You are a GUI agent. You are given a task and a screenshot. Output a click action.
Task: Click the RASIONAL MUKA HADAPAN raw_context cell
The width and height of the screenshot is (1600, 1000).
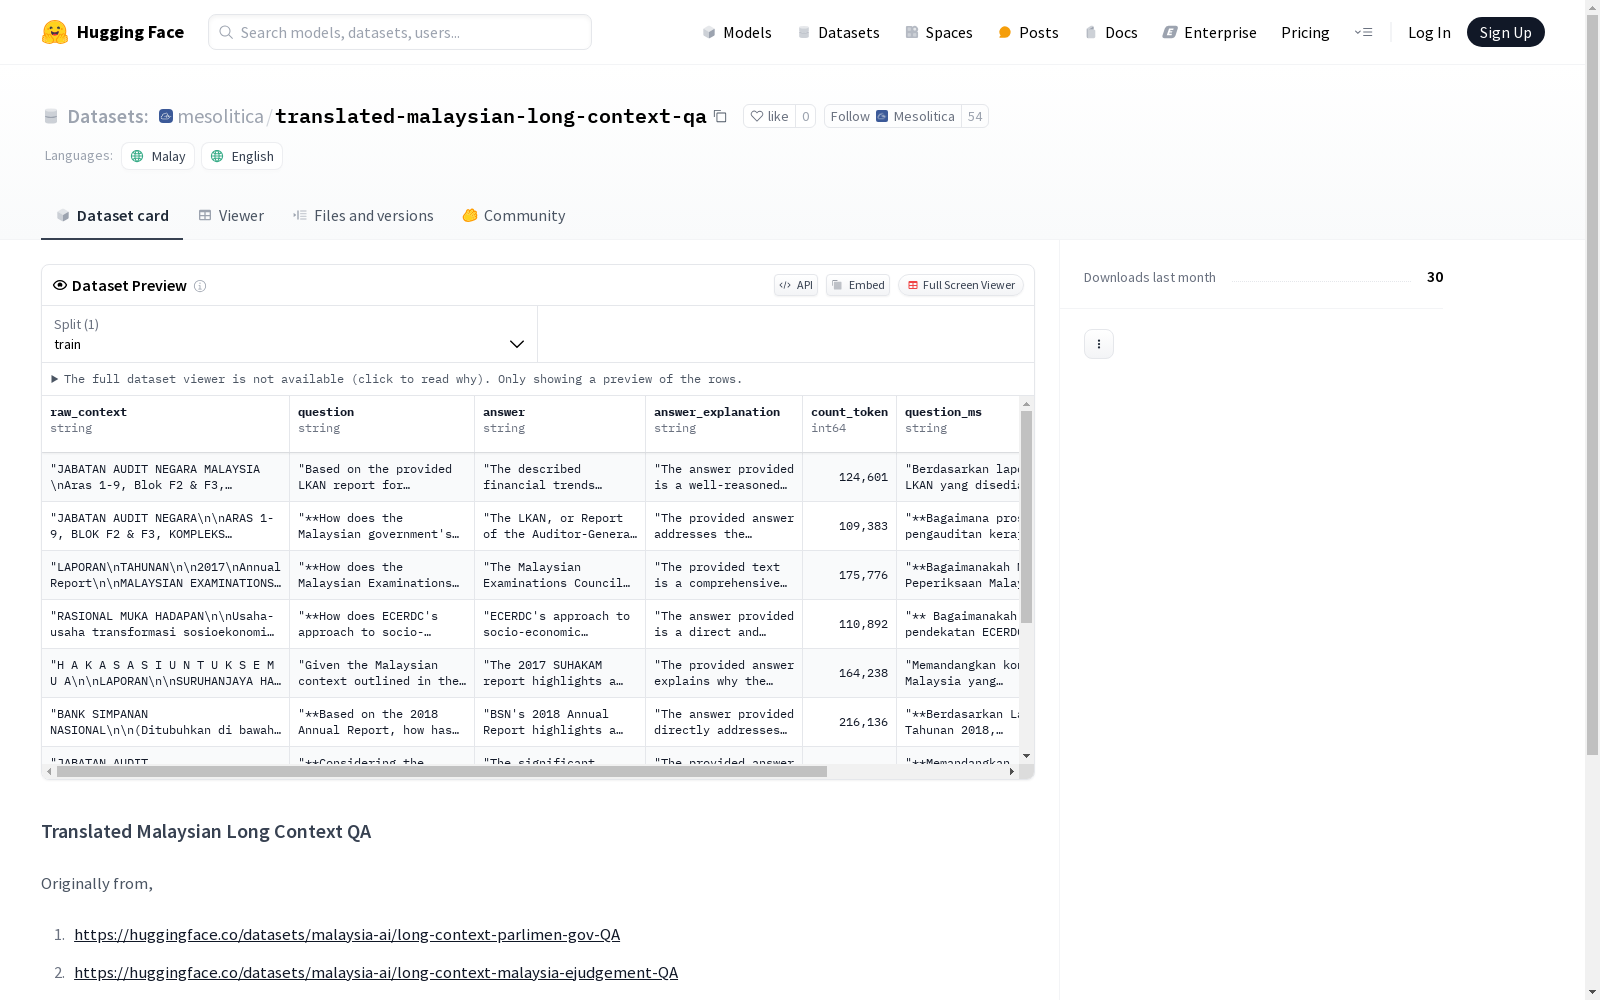(166, 624)
